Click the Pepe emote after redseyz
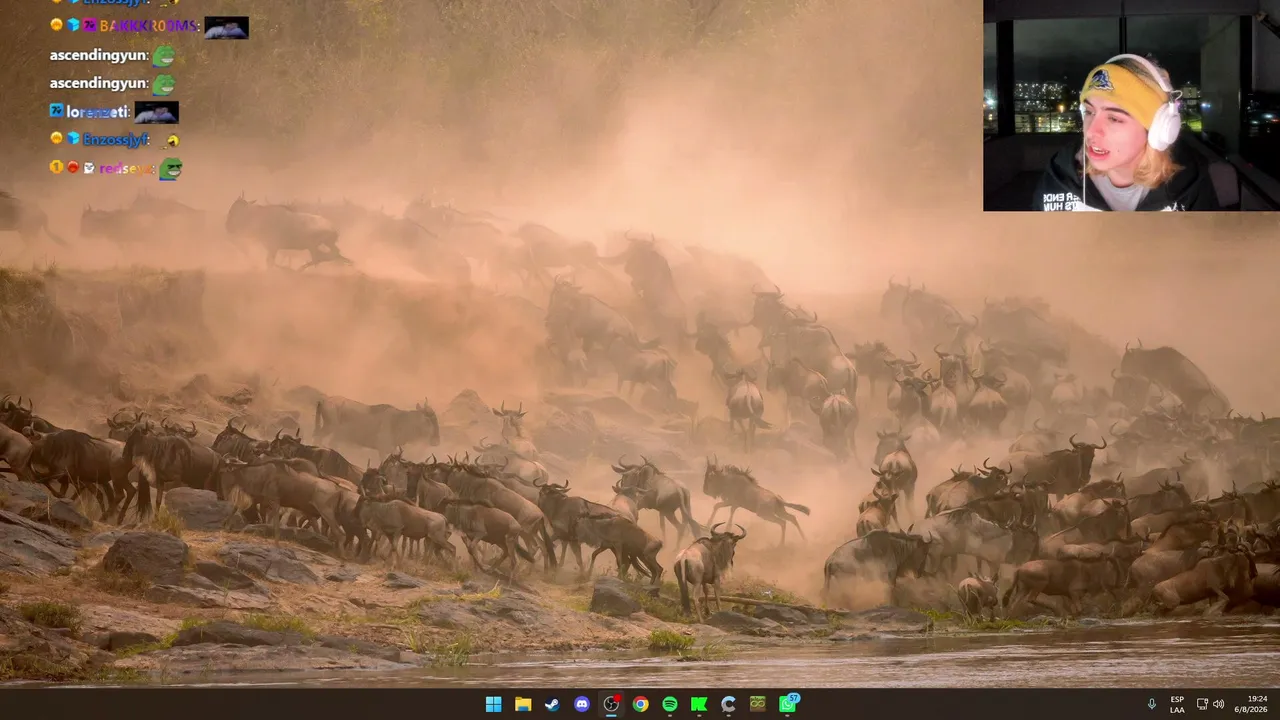Viewport: 1280px width, 720px height. 171,168
